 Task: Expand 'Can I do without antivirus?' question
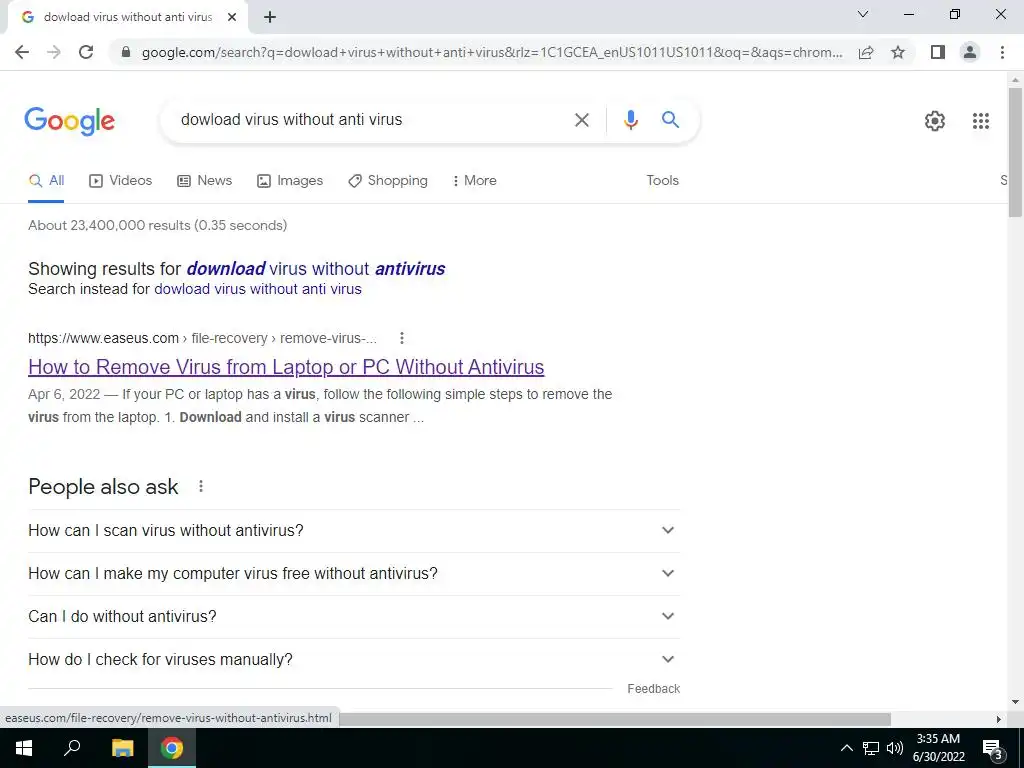(353, 616)
